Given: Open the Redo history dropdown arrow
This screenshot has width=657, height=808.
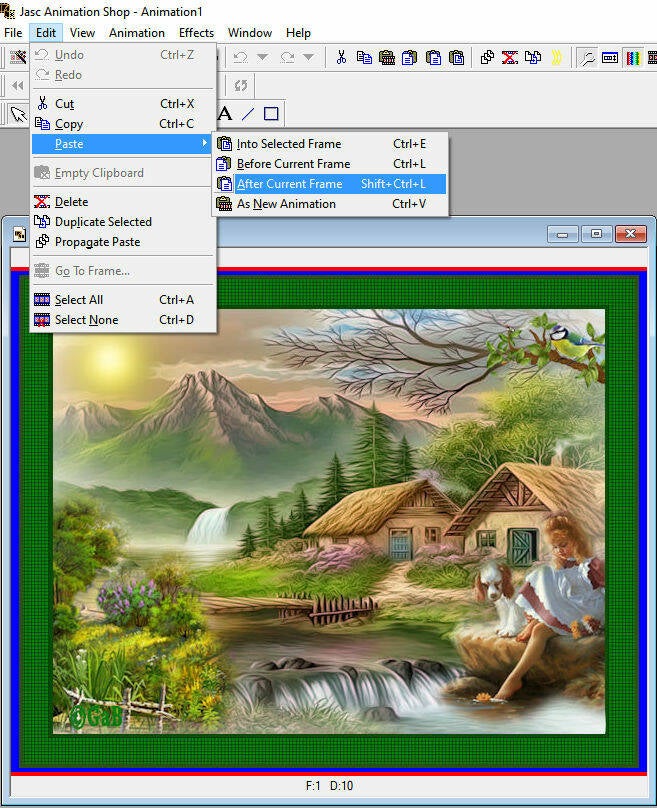Looking at the screenshot, I should tap(309, 57).
